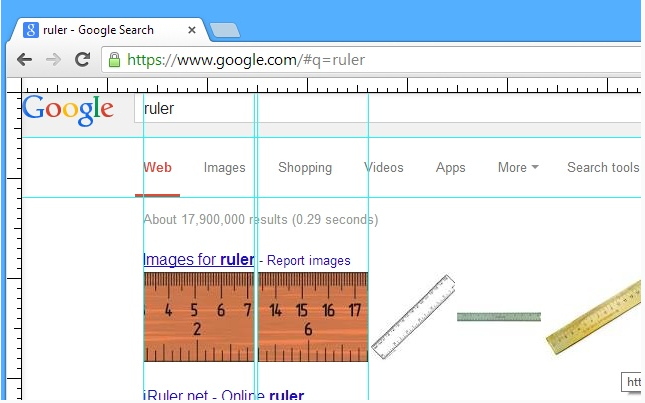The image size is (645, 403).
Task: Select the white diagonal ruler thumbnail
Action: [413, 316]
